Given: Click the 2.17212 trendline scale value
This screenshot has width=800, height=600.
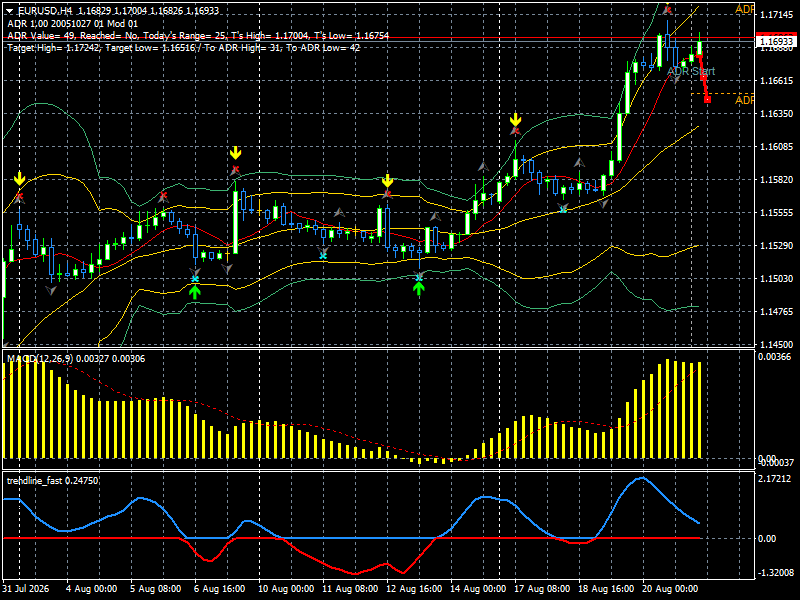Looking at the screenshot, I should click(x=774, y=479).
